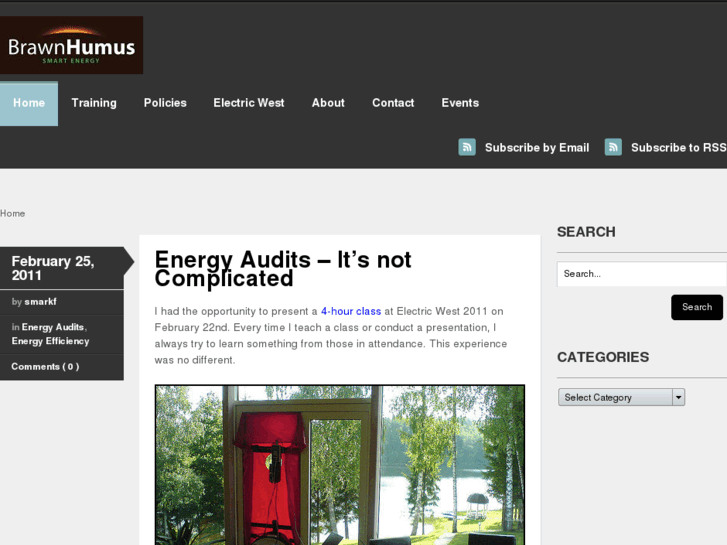
Task: Click the February 25, 2011 date label
Action: coord(53,268)
